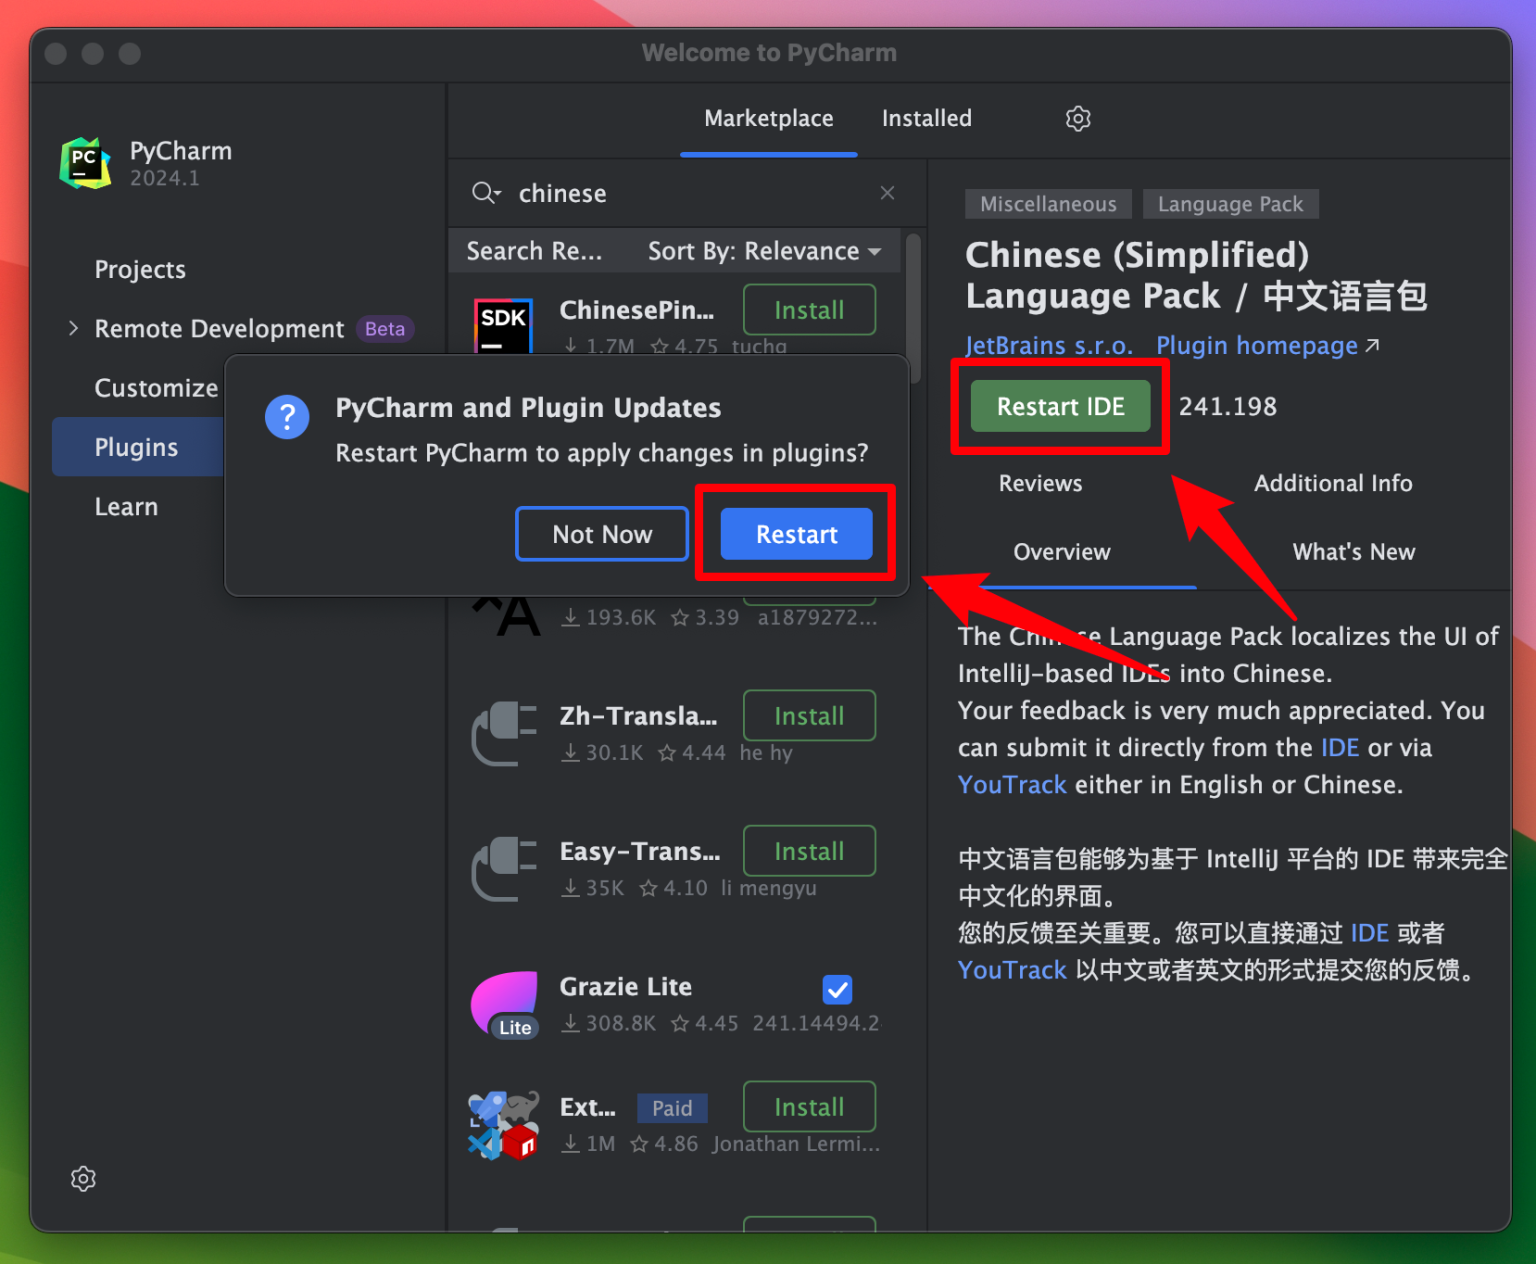
Task: Click the PyCharm logo icon
Action: tap(85, 163)
